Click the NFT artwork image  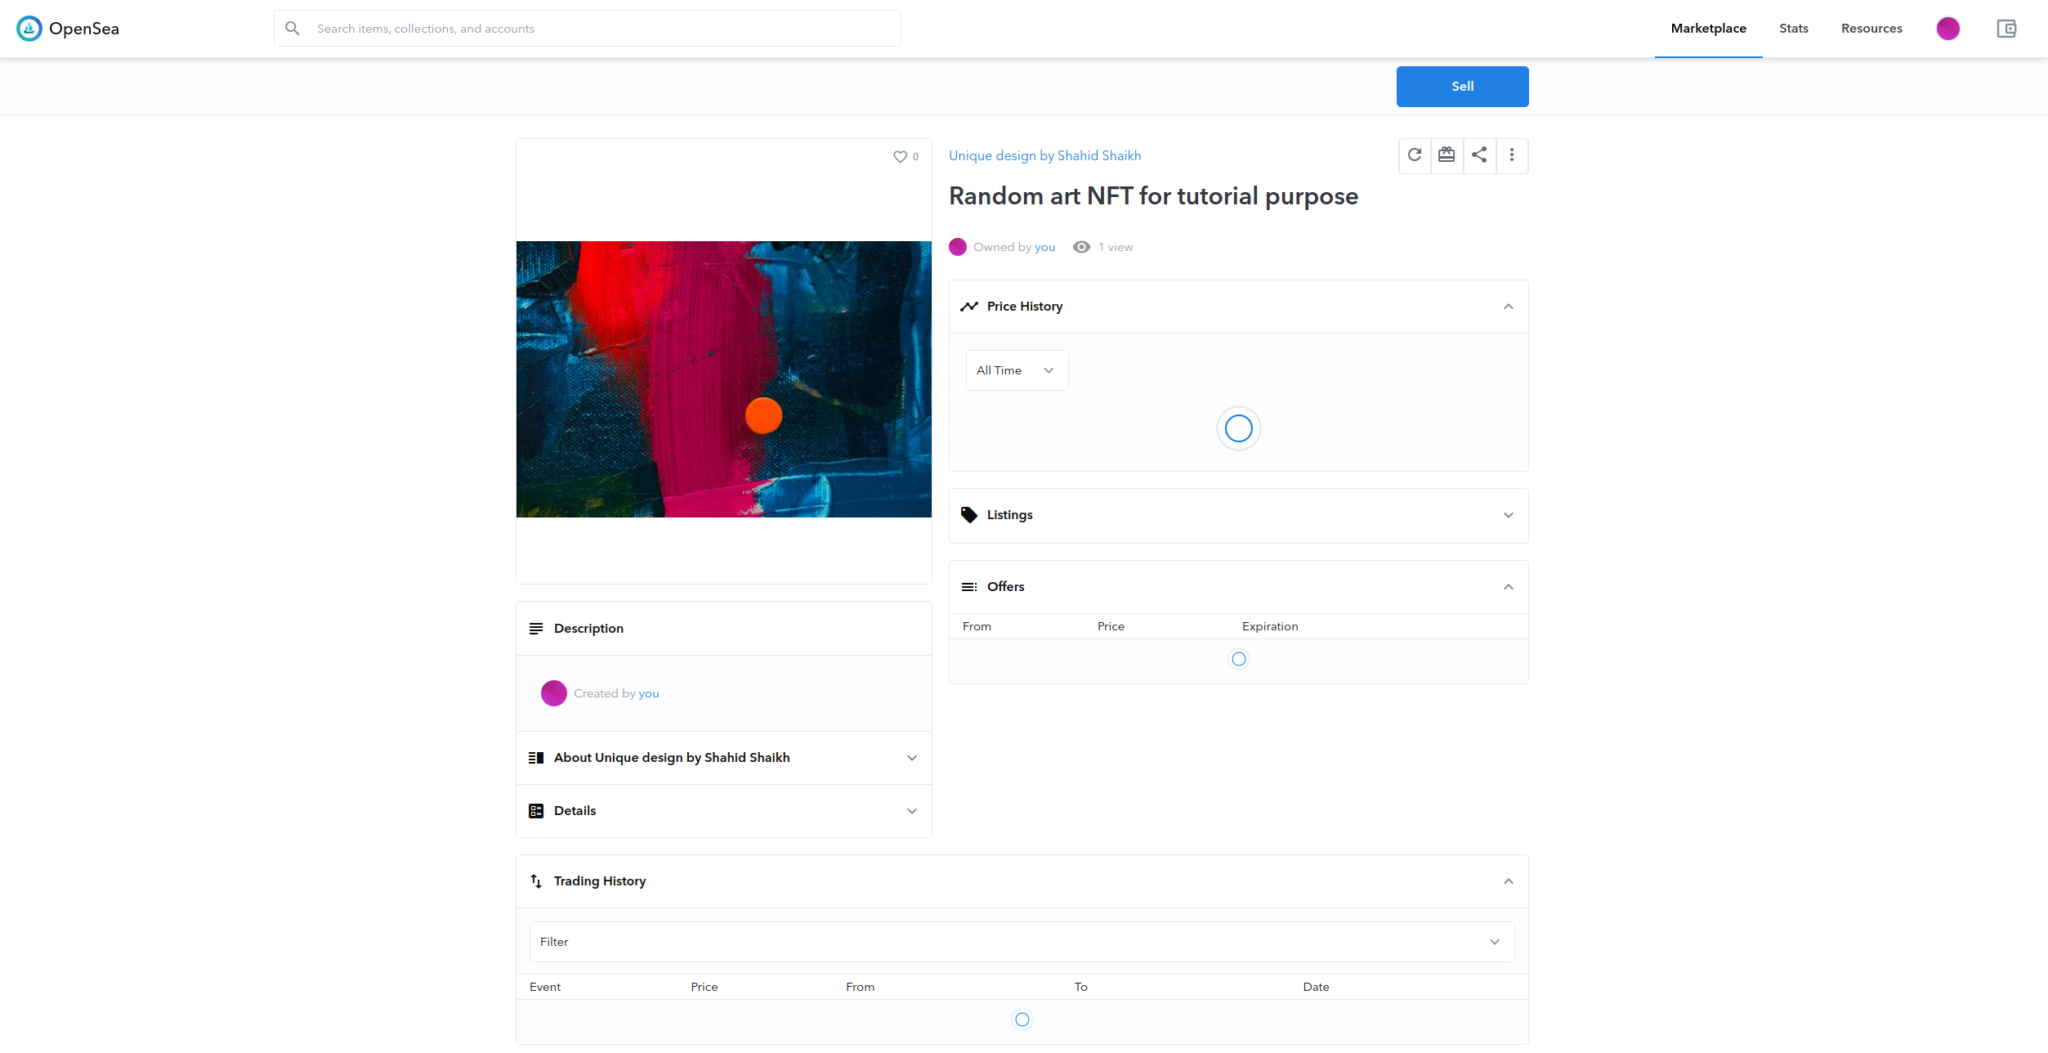tap(724, 379)
